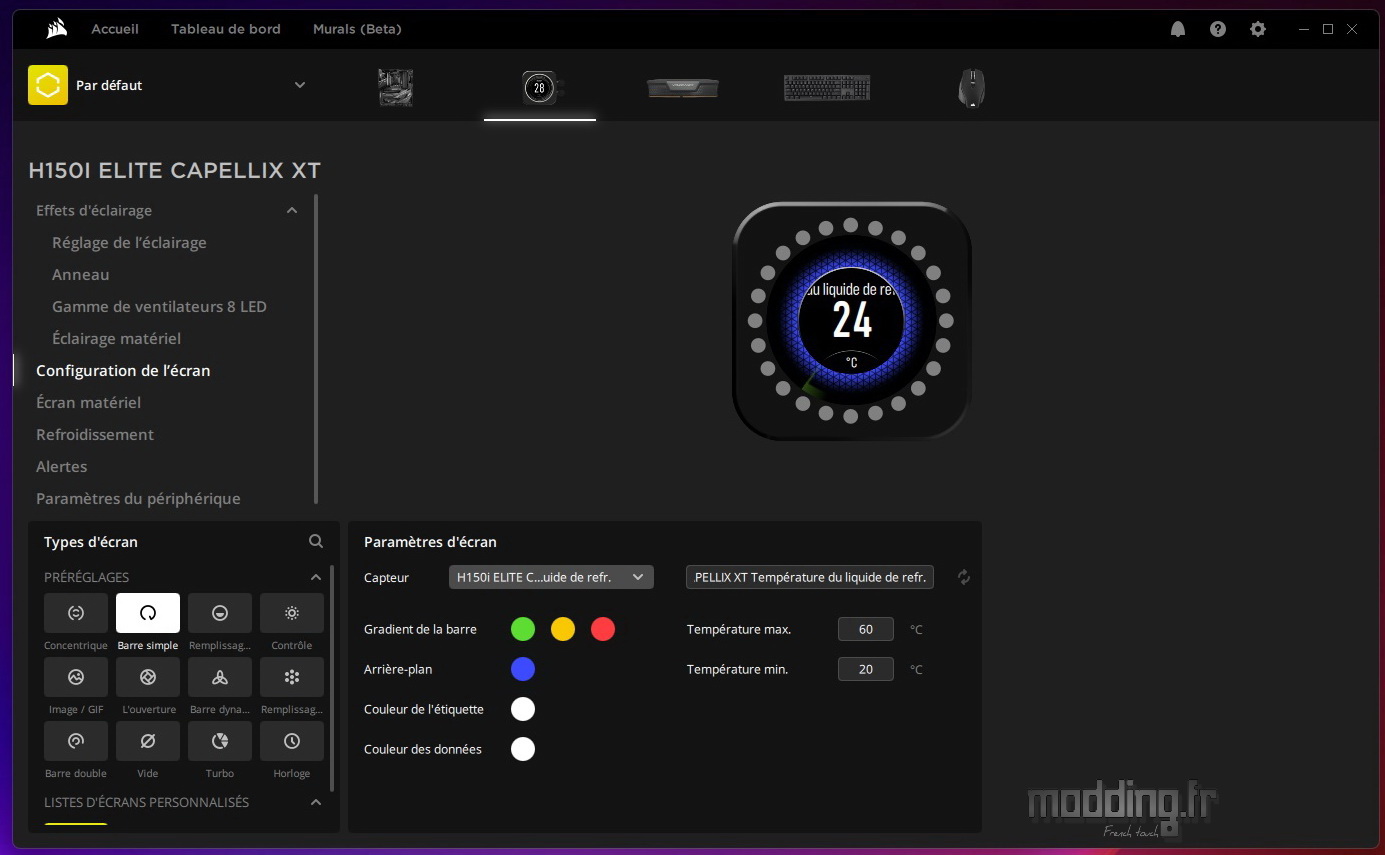Viewport: 1385px width, 855px height.
Task: Open Éclairage matériel settings
Action: point(116,338)
